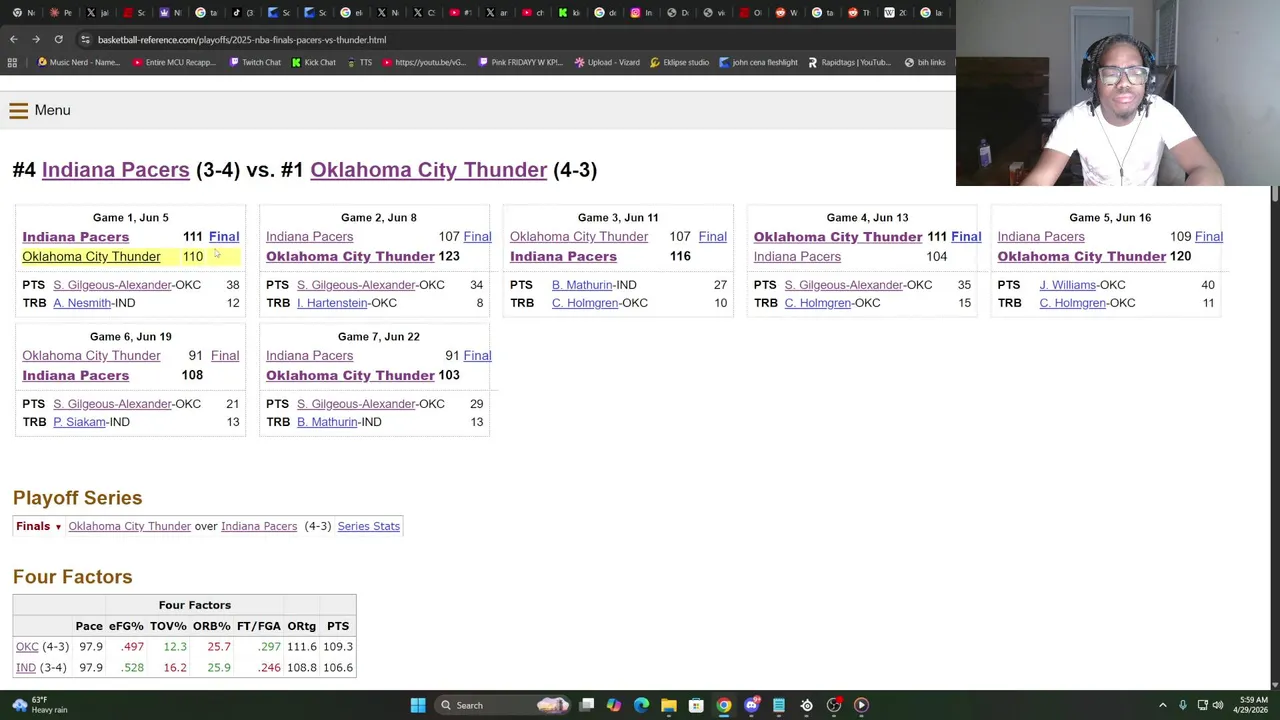Go forward with the browser forward arrow
Viewport: 1280px width, 720px height.
(36, 39)
